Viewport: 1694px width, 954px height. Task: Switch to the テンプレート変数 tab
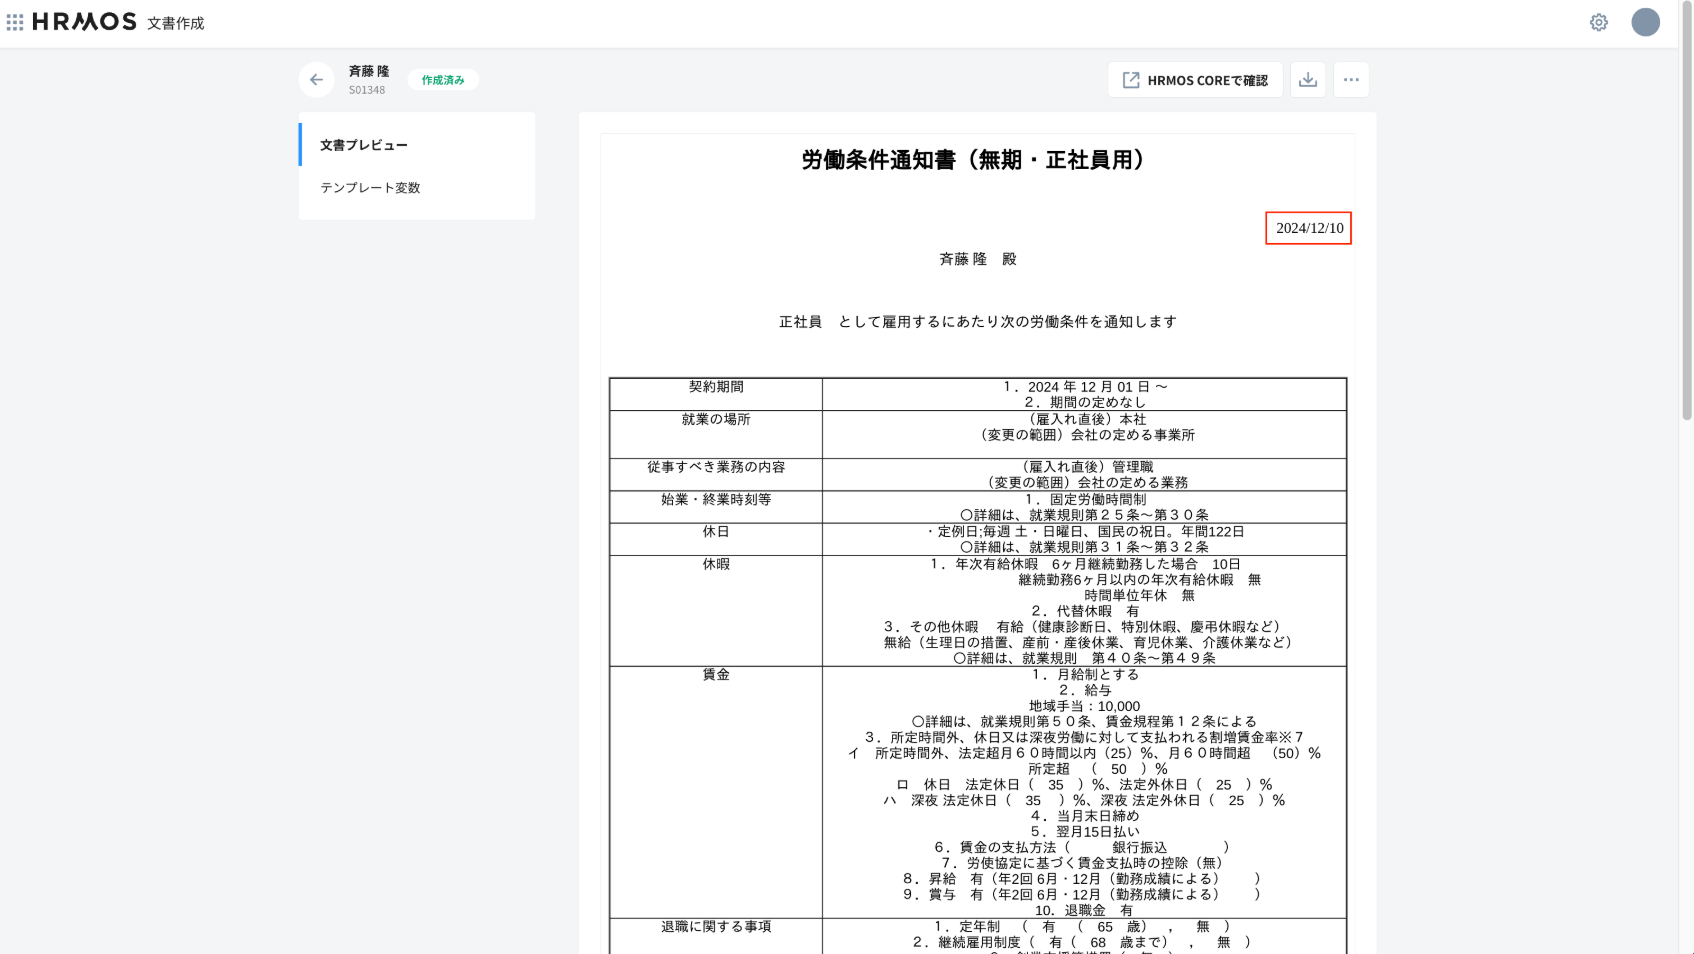[x=370, y=188]
